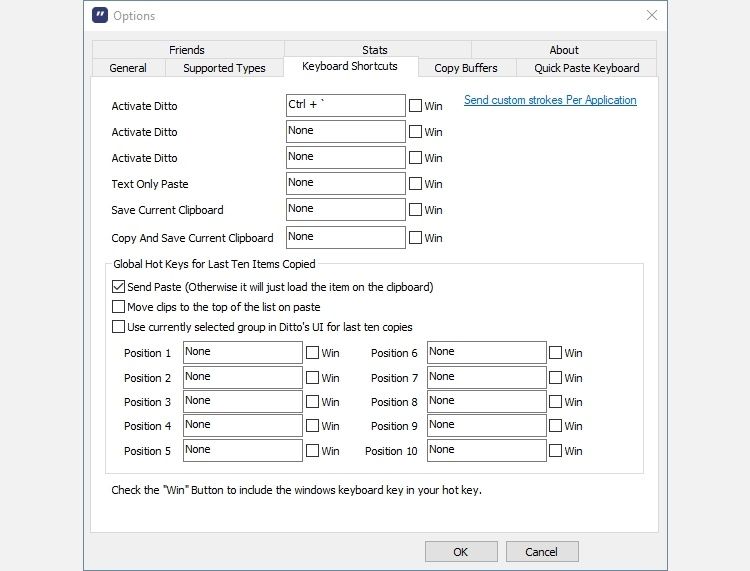Switch to the Friends tab
The image size is (750, 571).
coord(187,50)
